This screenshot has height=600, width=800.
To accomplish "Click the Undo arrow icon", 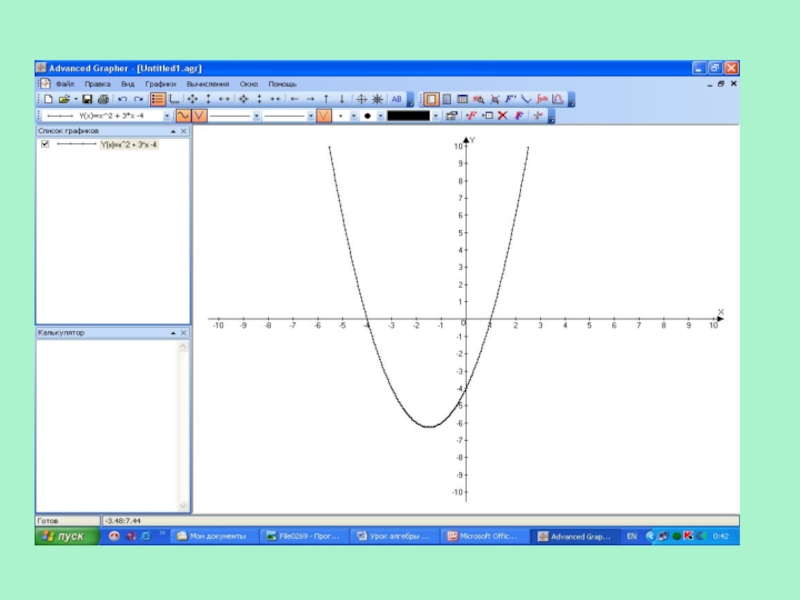I will coord(122,100).
